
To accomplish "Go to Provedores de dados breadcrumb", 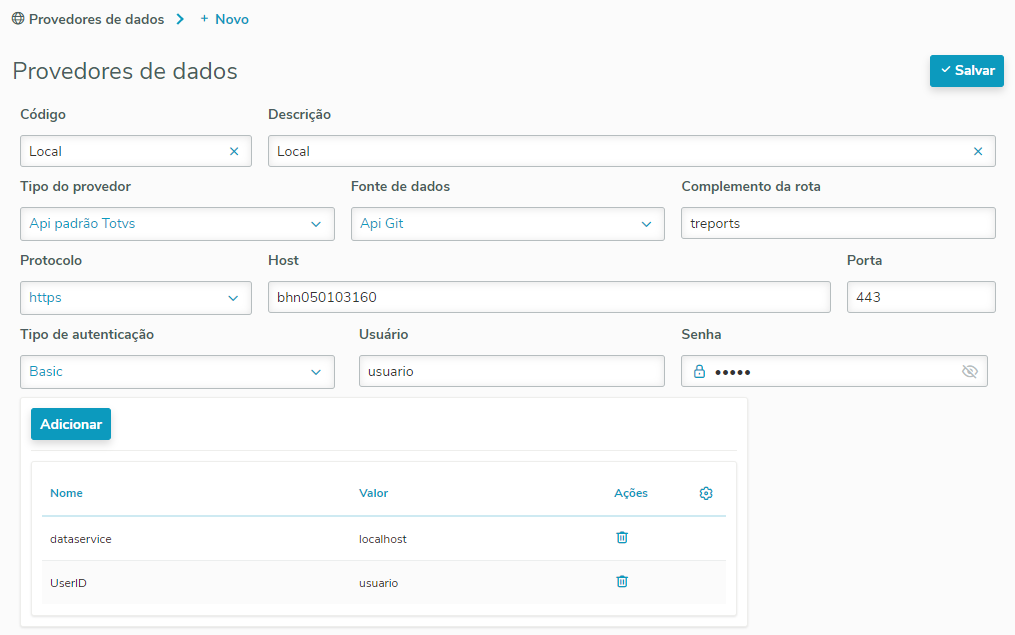I will point(96,19).
